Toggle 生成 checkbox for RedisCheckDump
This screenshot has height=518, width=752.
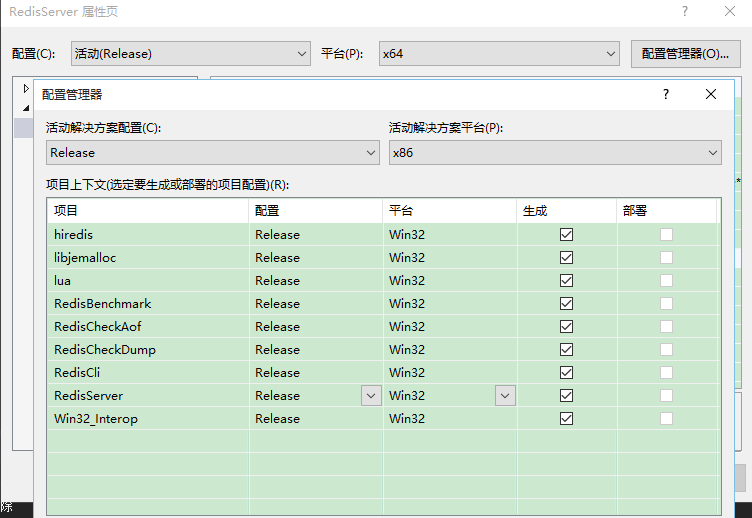pos(566,350)
